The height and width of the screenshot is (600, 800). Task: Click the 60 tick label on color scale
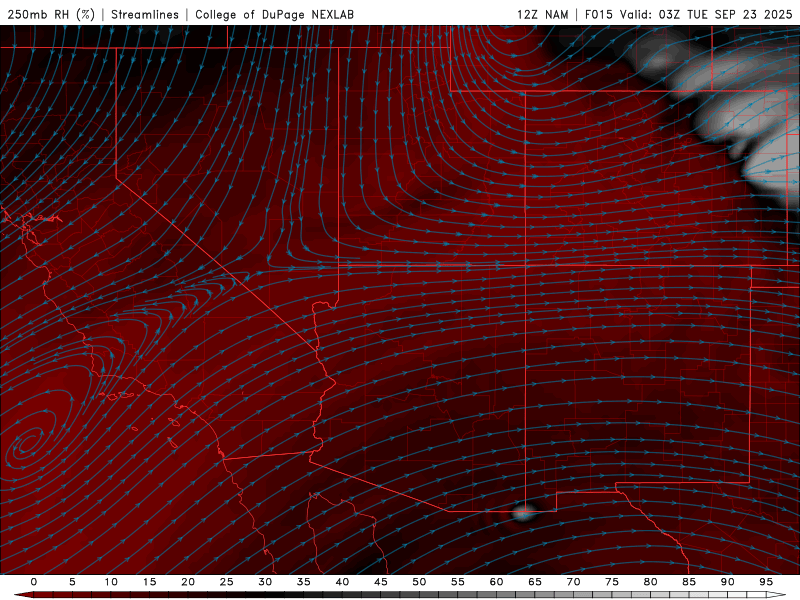(x=496, y=582)
